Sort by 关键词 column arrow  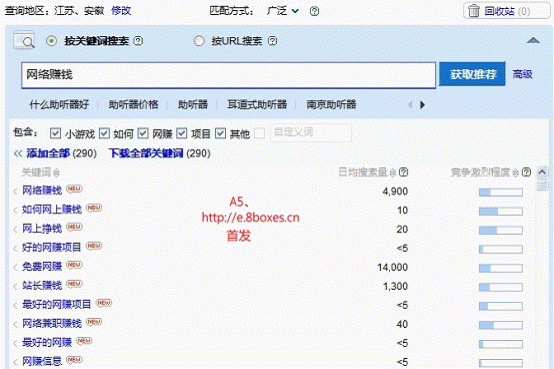tap(56, 173)
